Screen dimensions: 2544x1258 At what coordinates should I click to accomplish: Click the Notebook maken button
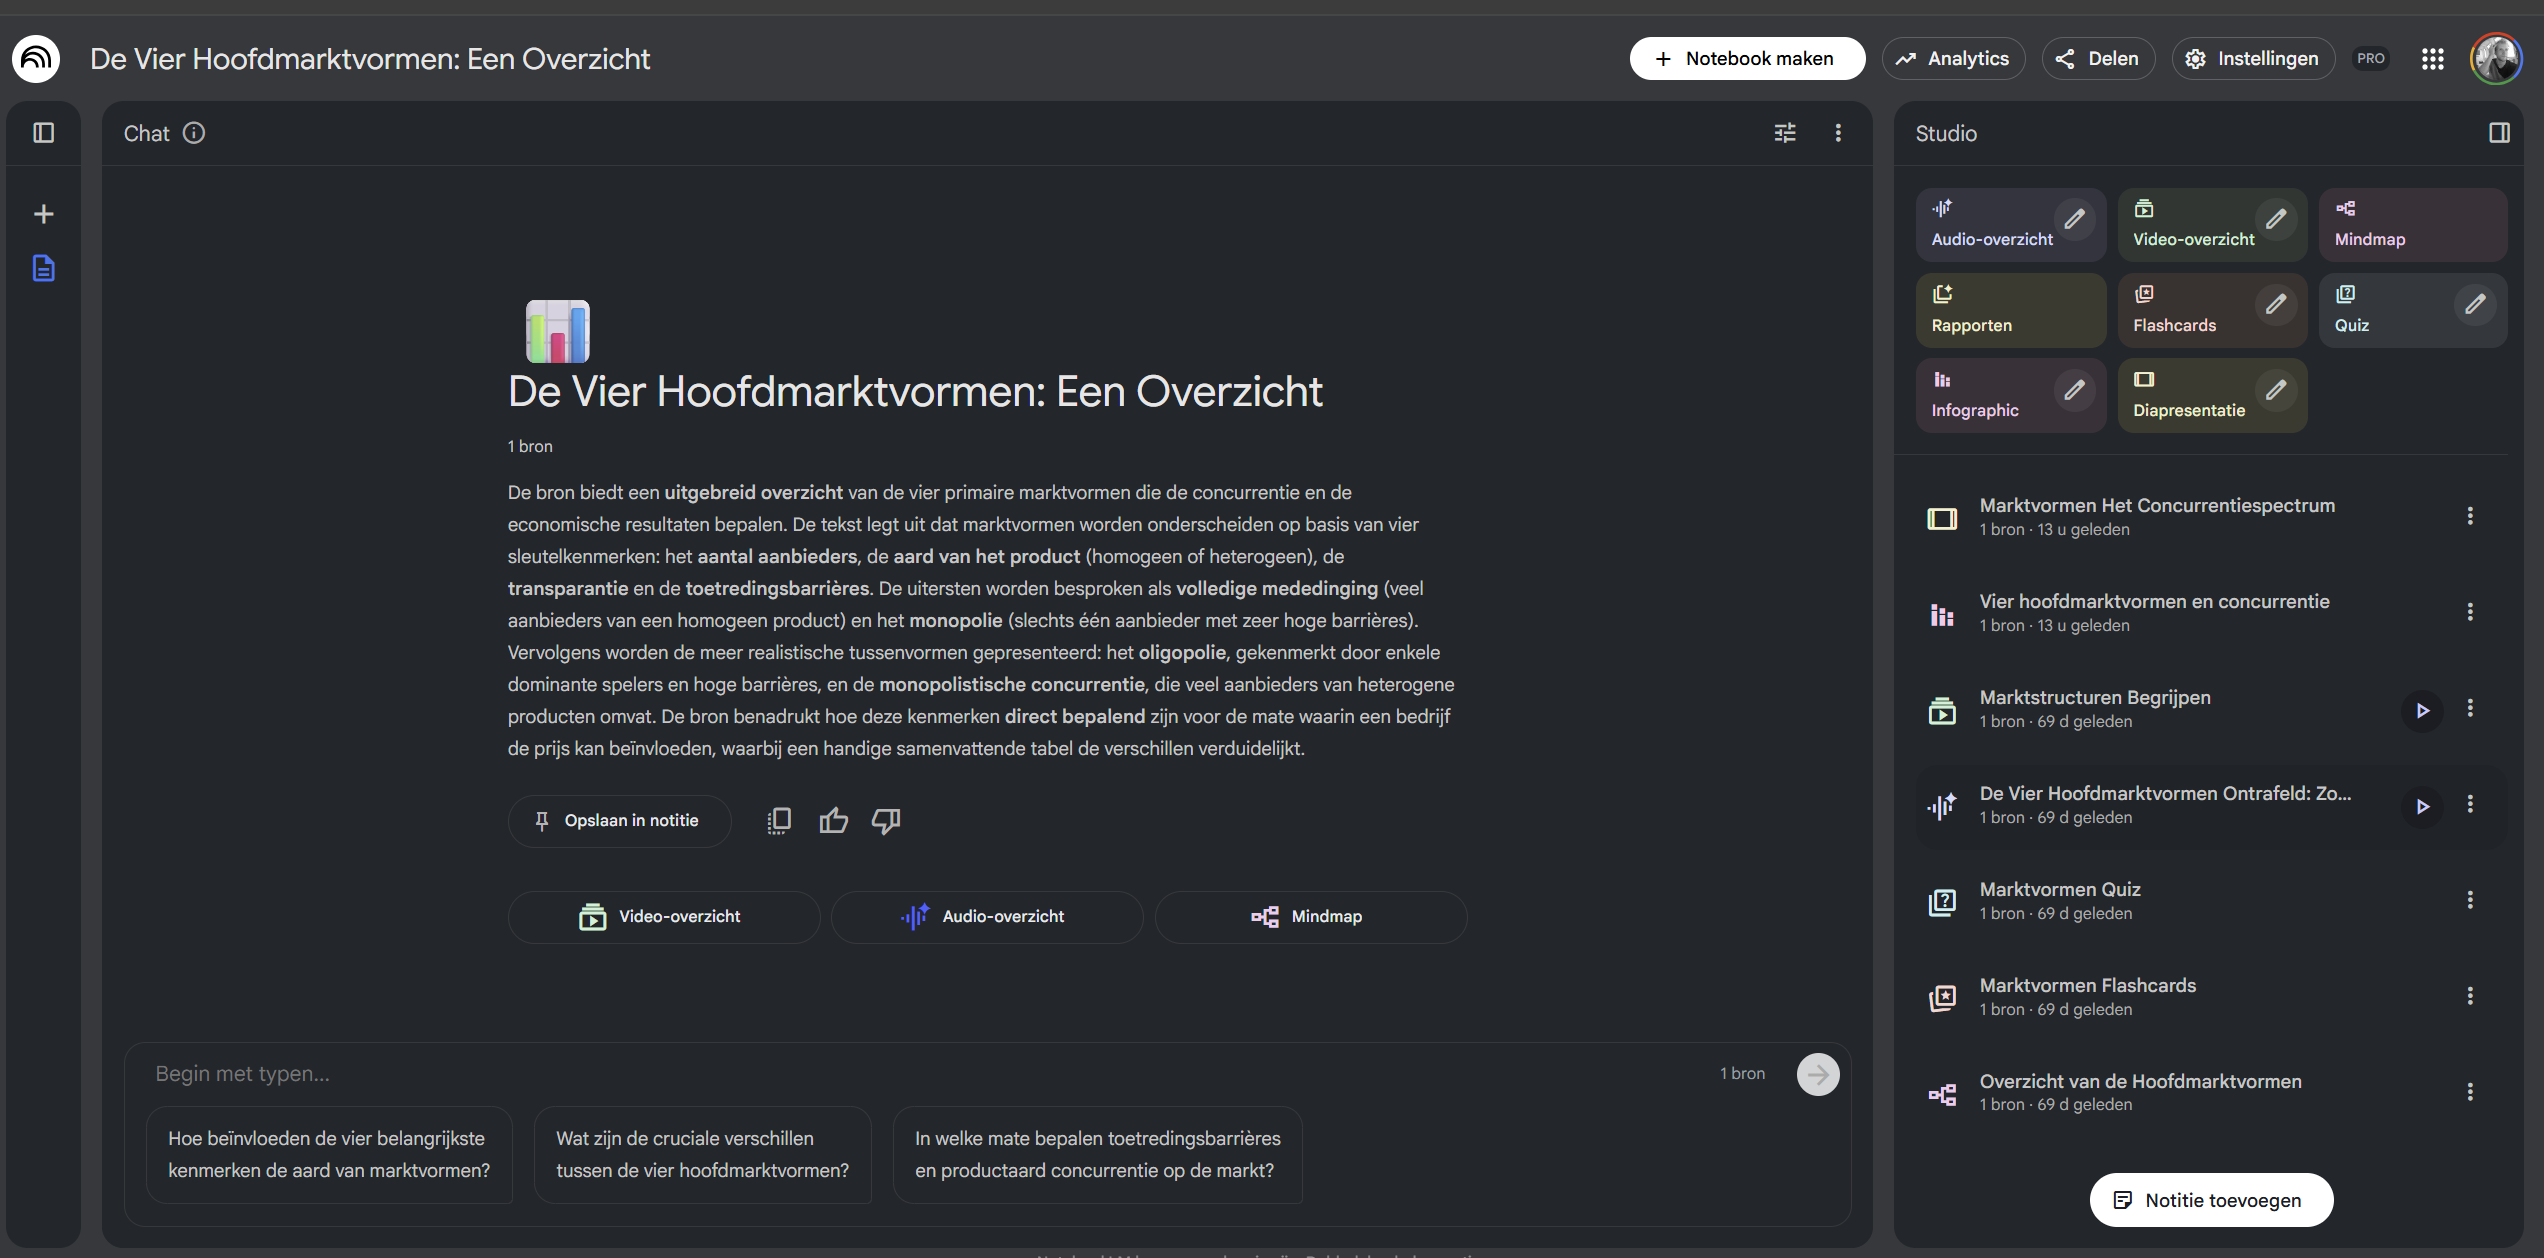1746,59
